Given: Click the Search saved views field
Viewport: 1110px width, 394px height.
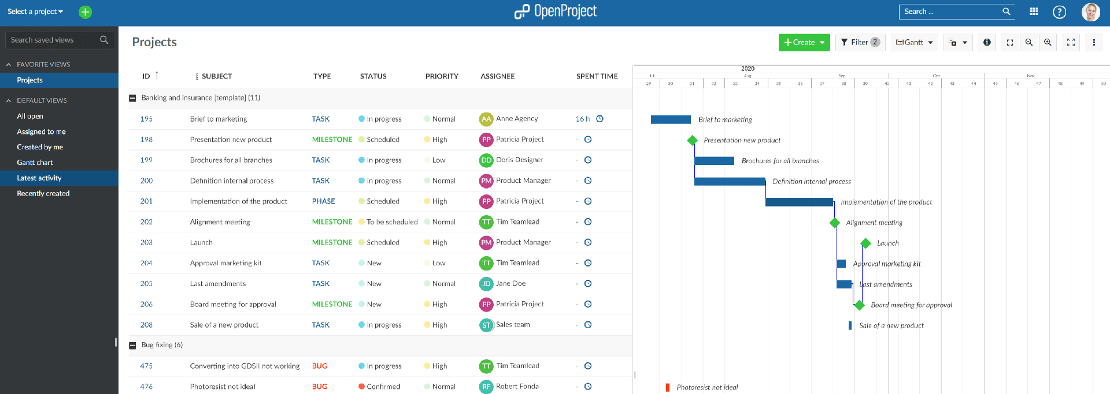Looking at the screenshot, I should click(x=59, y=40).
